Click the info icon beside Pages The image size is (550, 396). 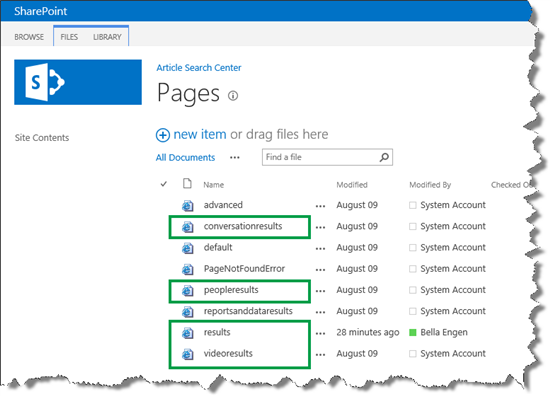233,95
